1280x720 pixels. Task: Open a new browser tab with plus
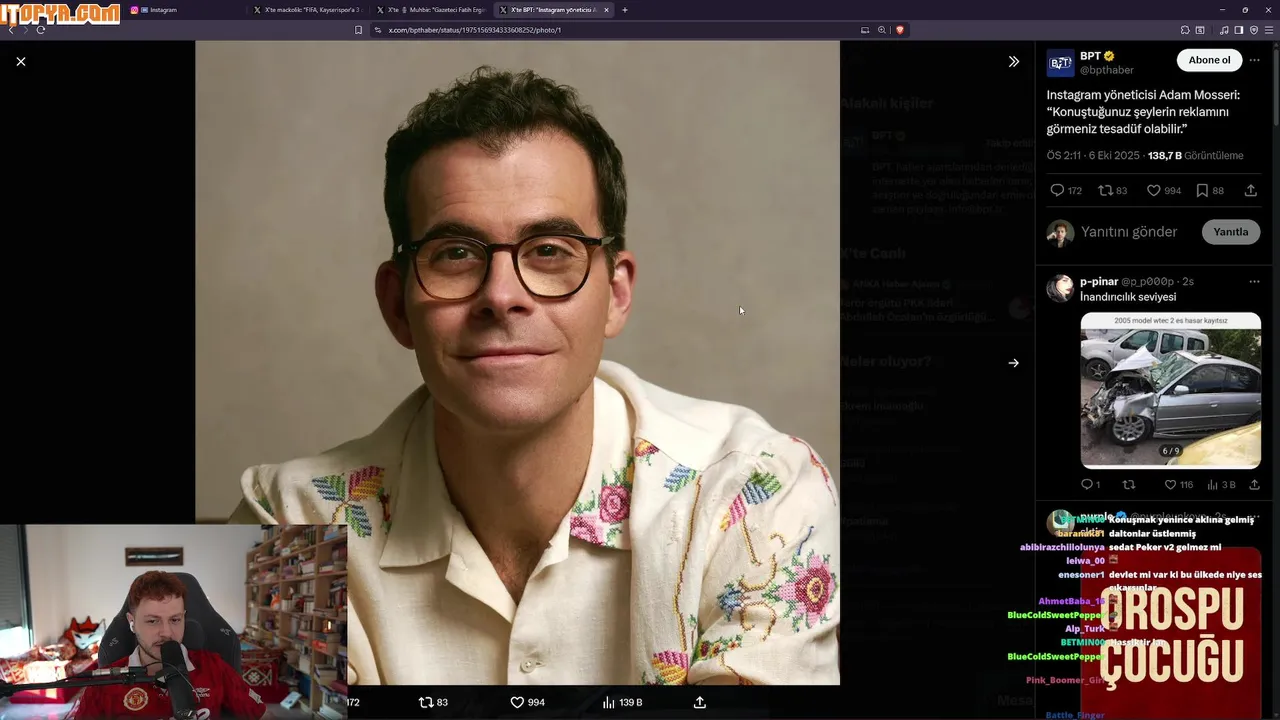pos(625,10)
